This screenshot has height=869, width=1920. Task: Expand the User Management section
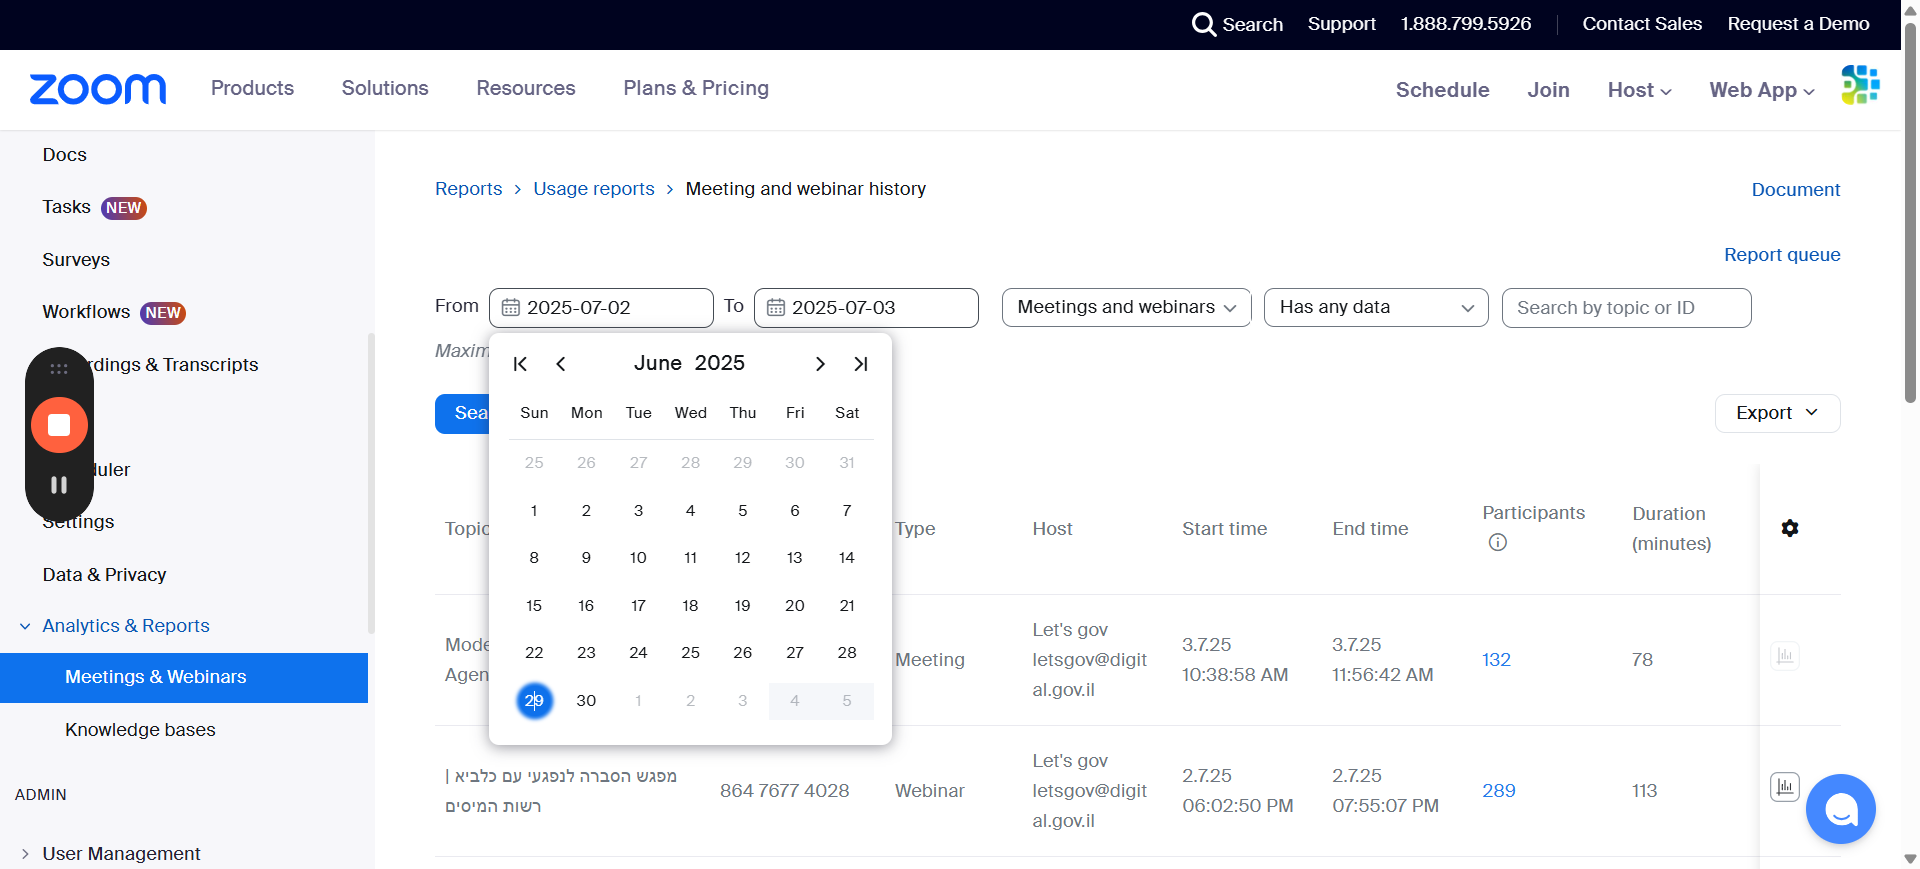(25, 854)
